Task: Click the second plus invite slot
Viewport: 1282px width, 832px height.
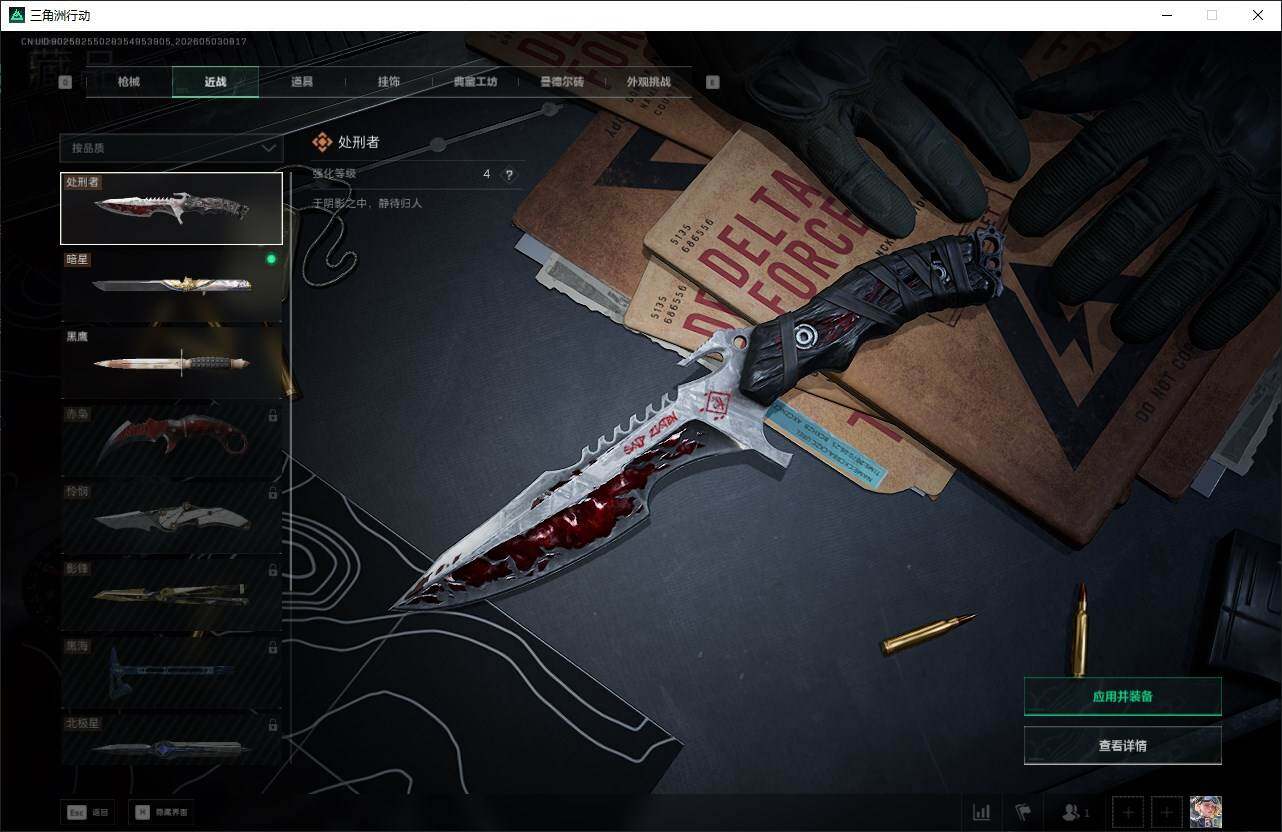Action: click(1167, 813)
